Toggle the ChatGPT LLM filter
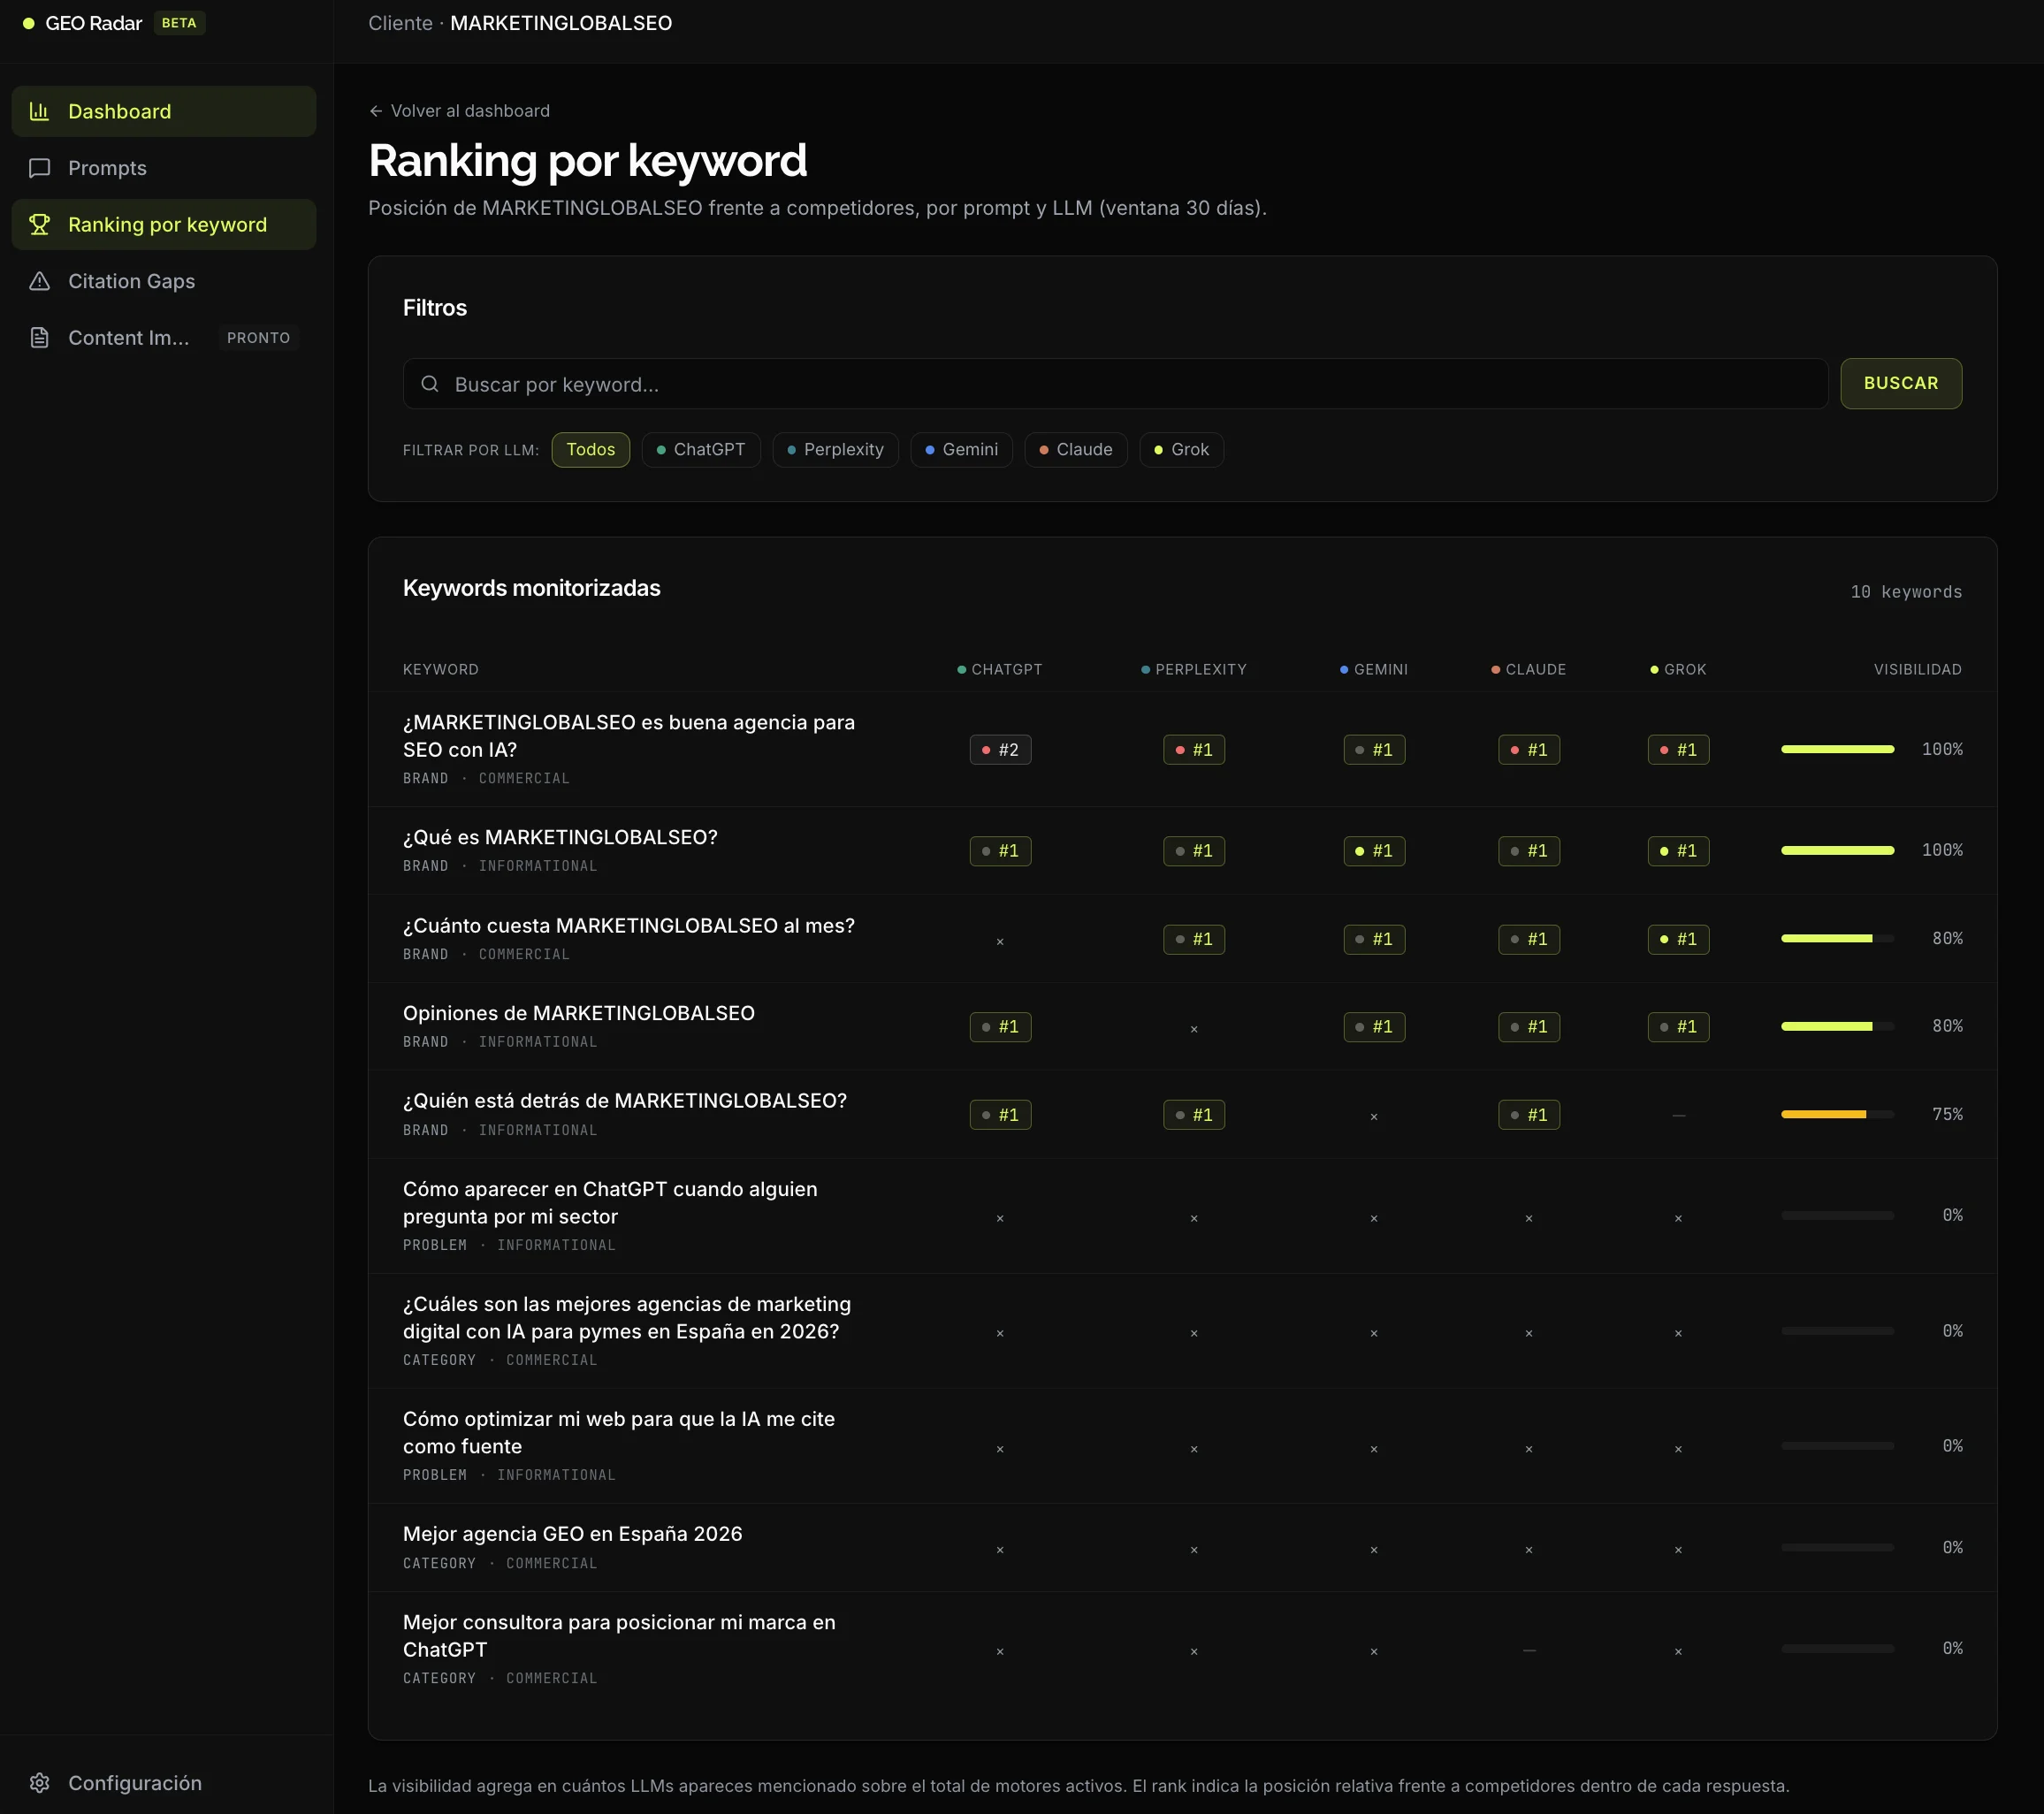Viewport: 2044px width, 1814px height. (701, 449)
